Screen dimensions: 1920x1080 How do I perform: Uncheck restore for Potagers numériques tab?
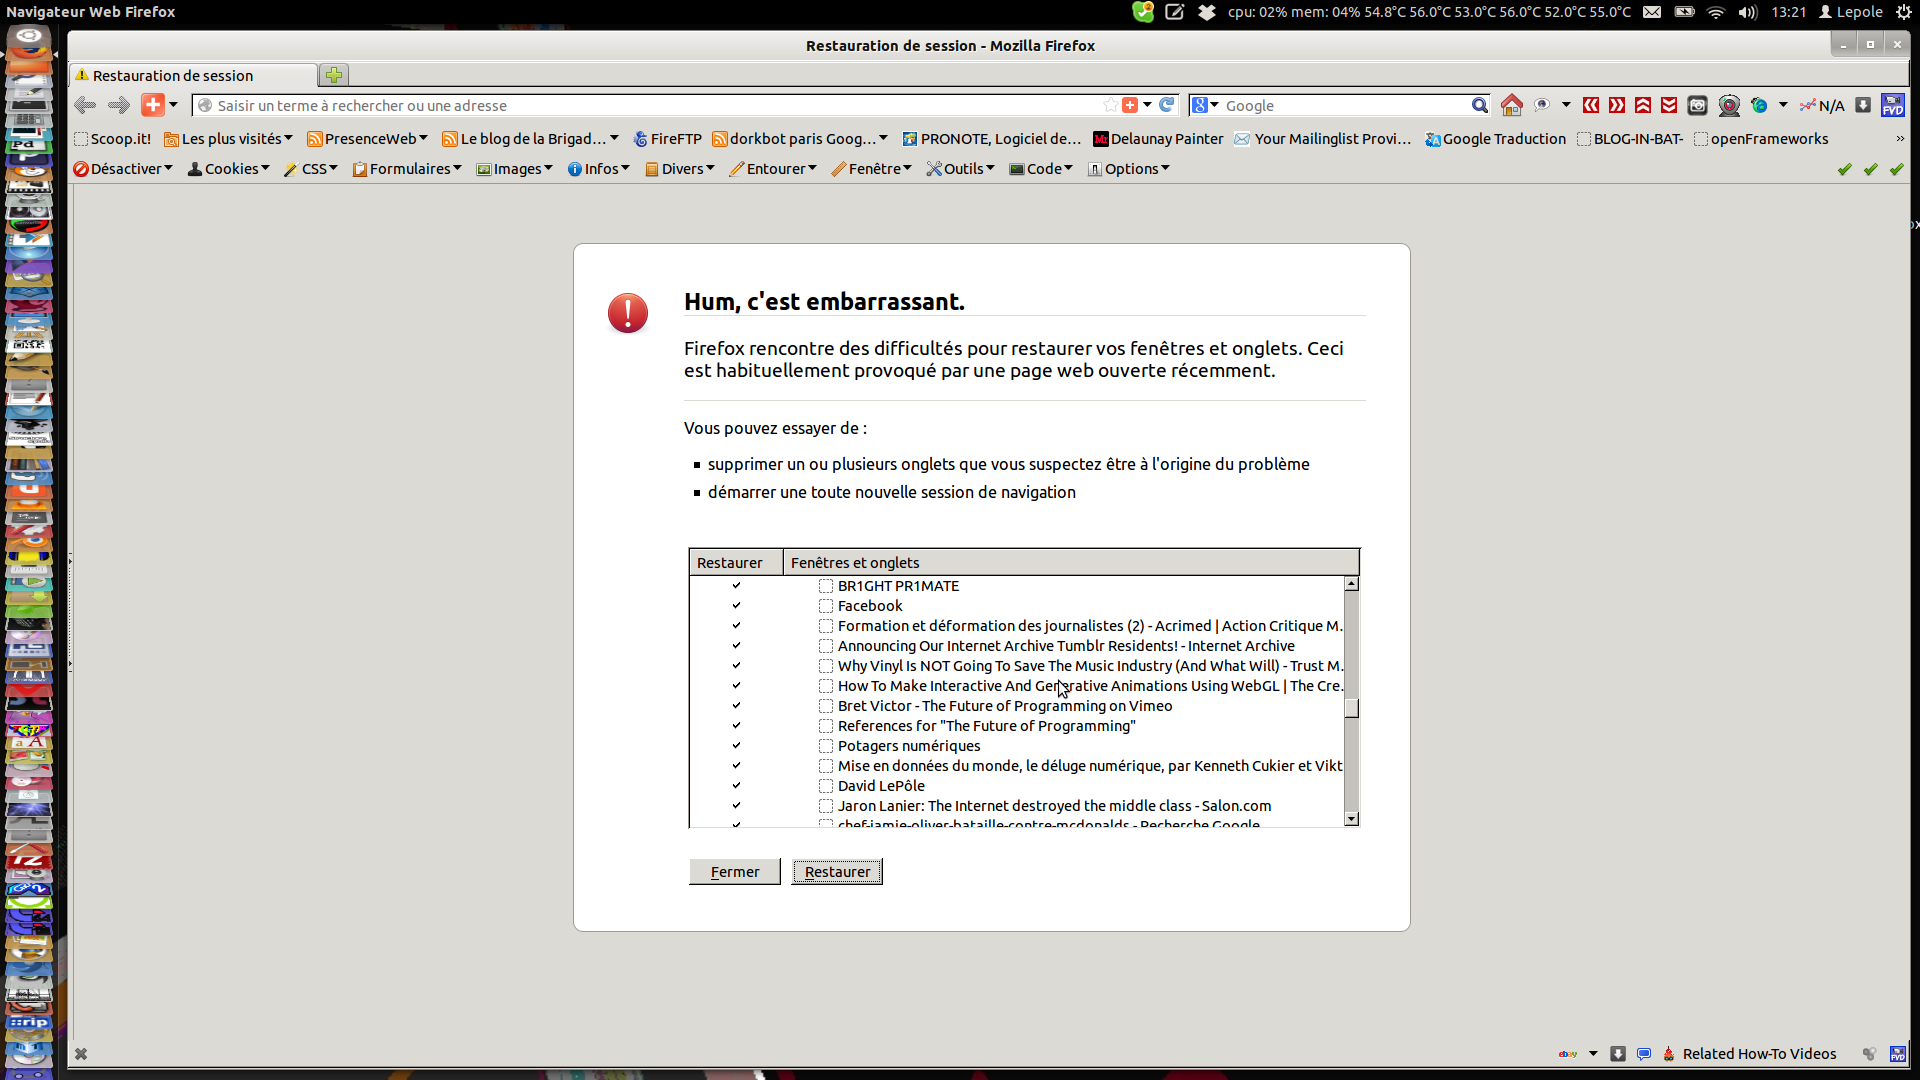(737, 746)
